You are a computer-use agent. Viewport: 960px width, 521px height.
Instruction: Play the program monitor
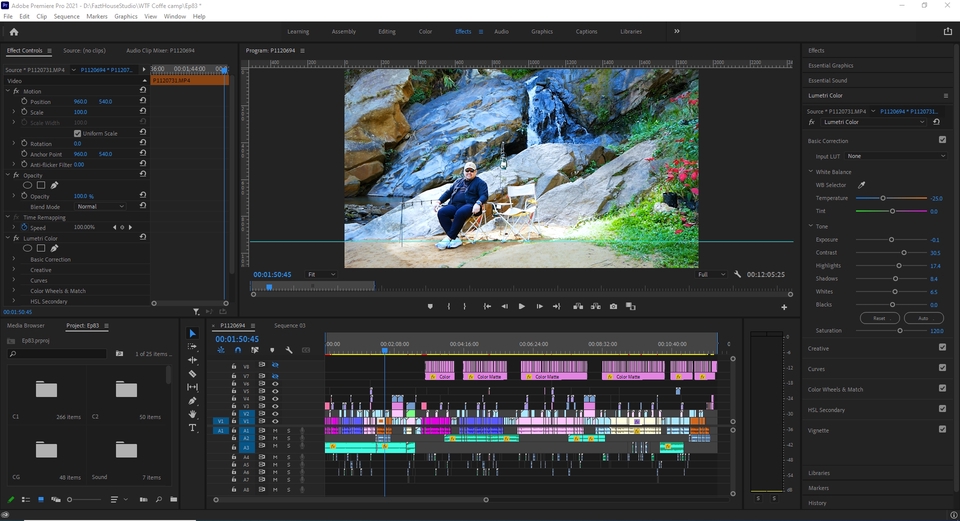(522, 306)
